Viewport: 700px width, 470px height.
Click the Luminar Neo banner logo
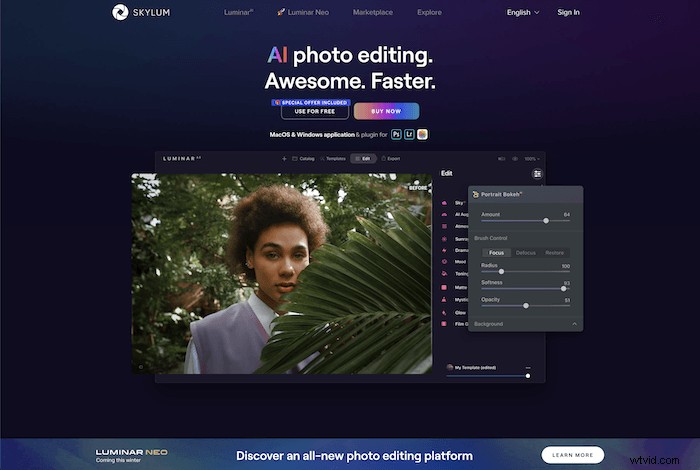click(132, 452)
